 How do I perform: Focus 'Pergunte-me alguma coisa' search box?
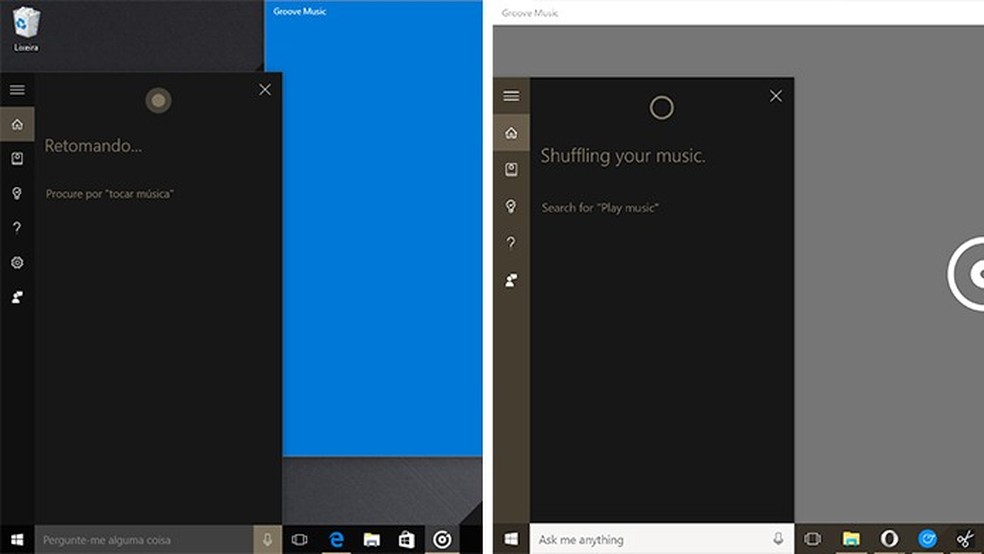coord(144,540)
